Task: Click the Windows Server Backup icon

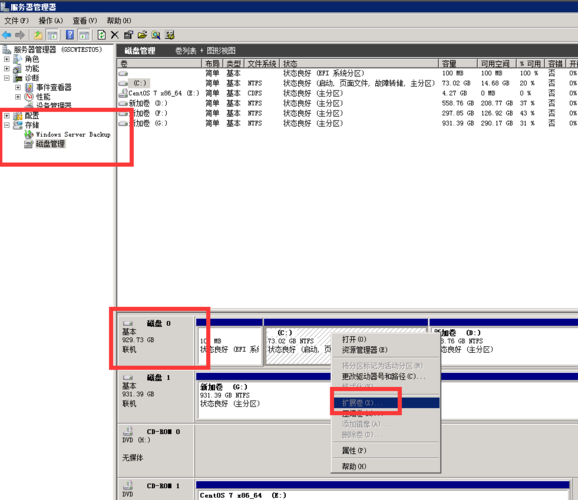Action: (x=29, y=135)
